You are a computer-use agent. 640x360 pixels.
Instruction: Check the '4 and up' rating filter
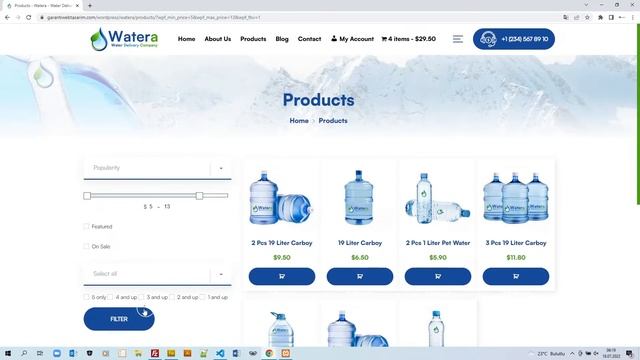pos(110,297)
